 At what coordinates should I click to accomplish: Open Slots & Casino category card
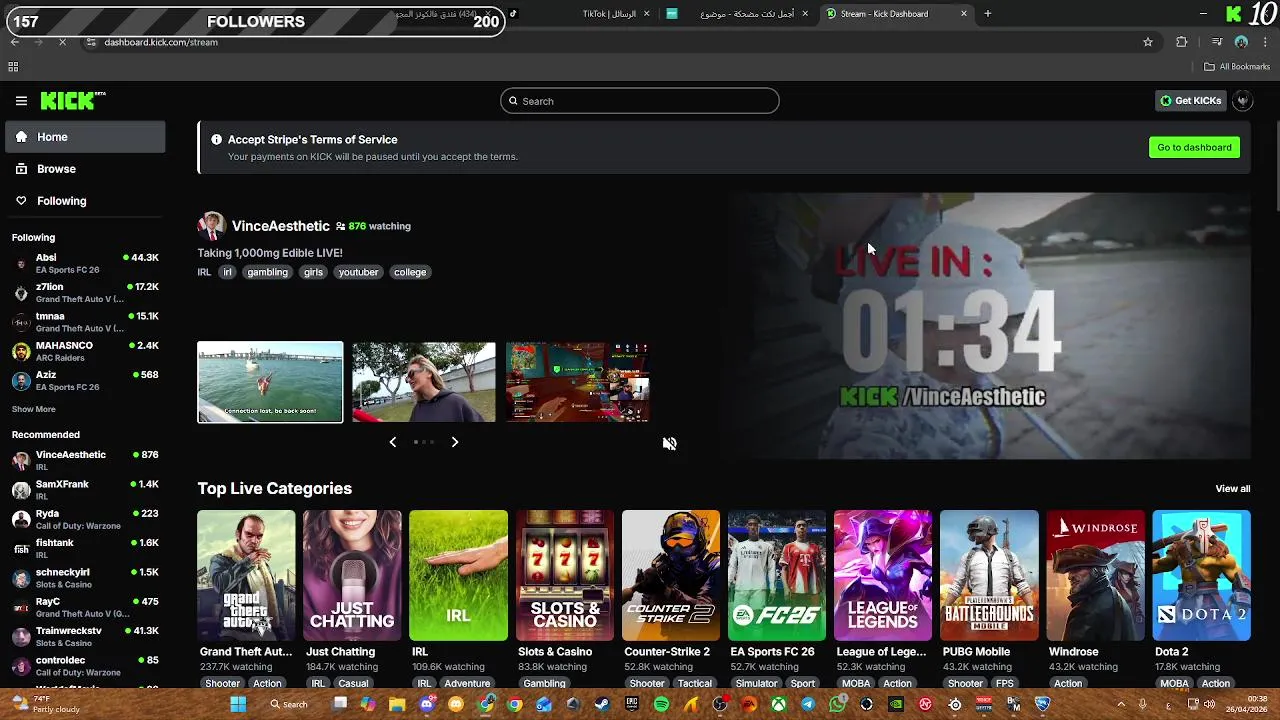coord(565,575)
